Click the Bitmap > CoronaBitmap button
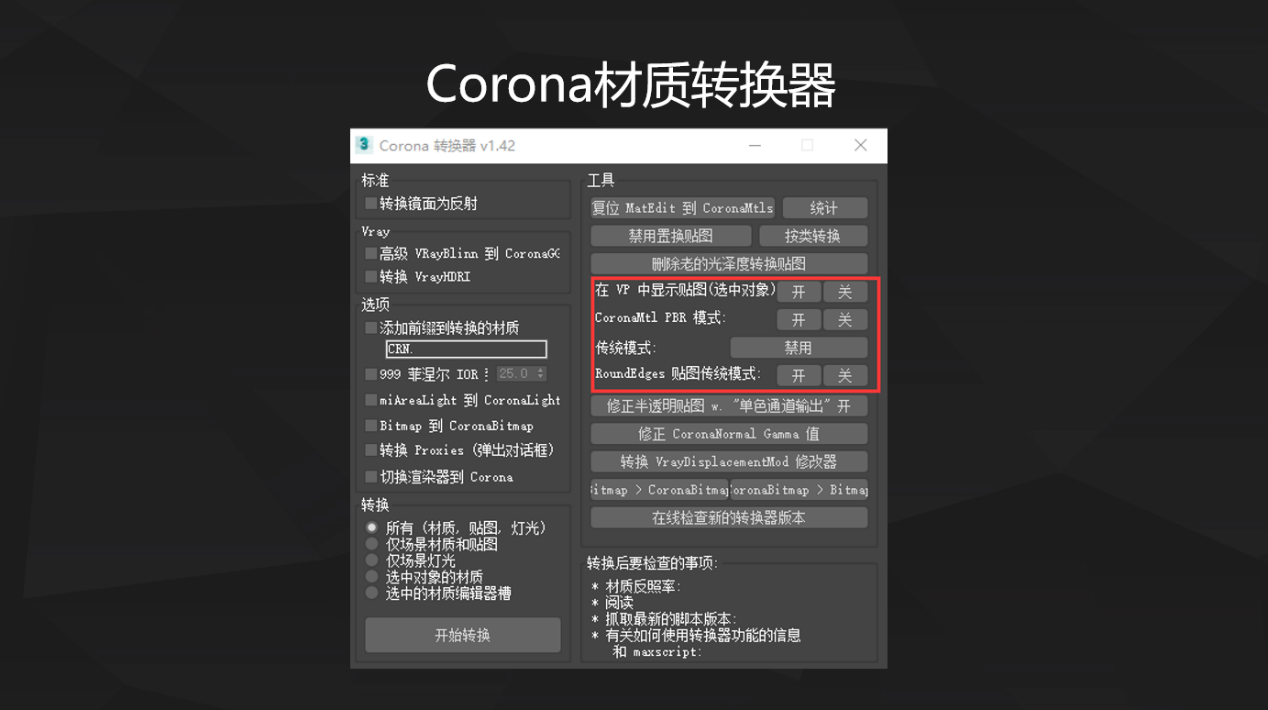This screenshot has width=1268, height=710. [659, 490]
